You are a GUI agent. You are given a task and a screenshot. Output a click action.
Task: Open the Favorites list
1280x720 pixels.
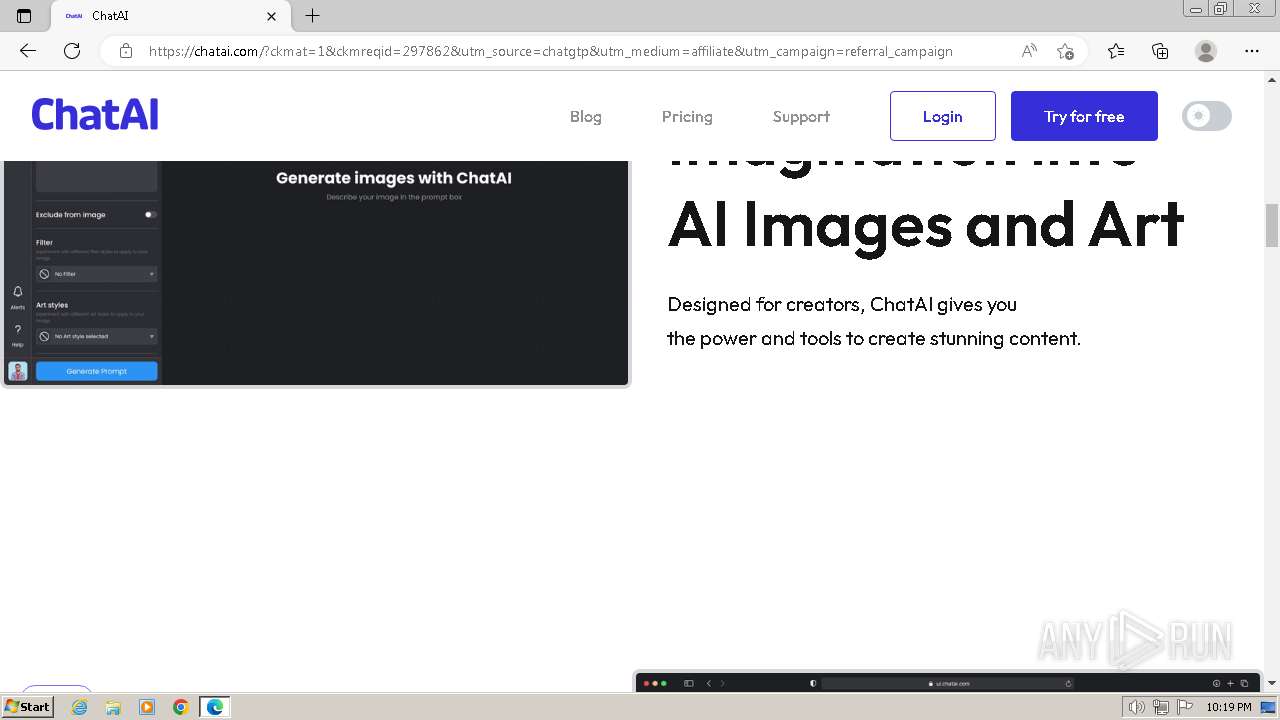click(x=1116, y=51)
